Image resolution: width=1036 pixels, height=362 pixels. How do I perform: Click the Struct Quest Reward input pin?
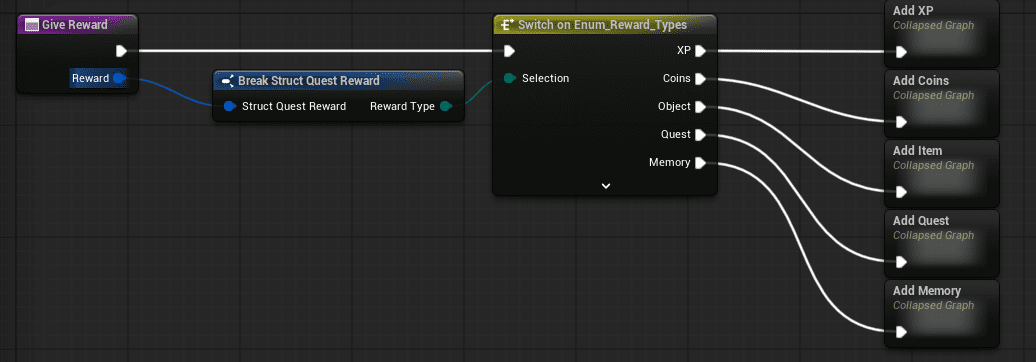(229, 106)
